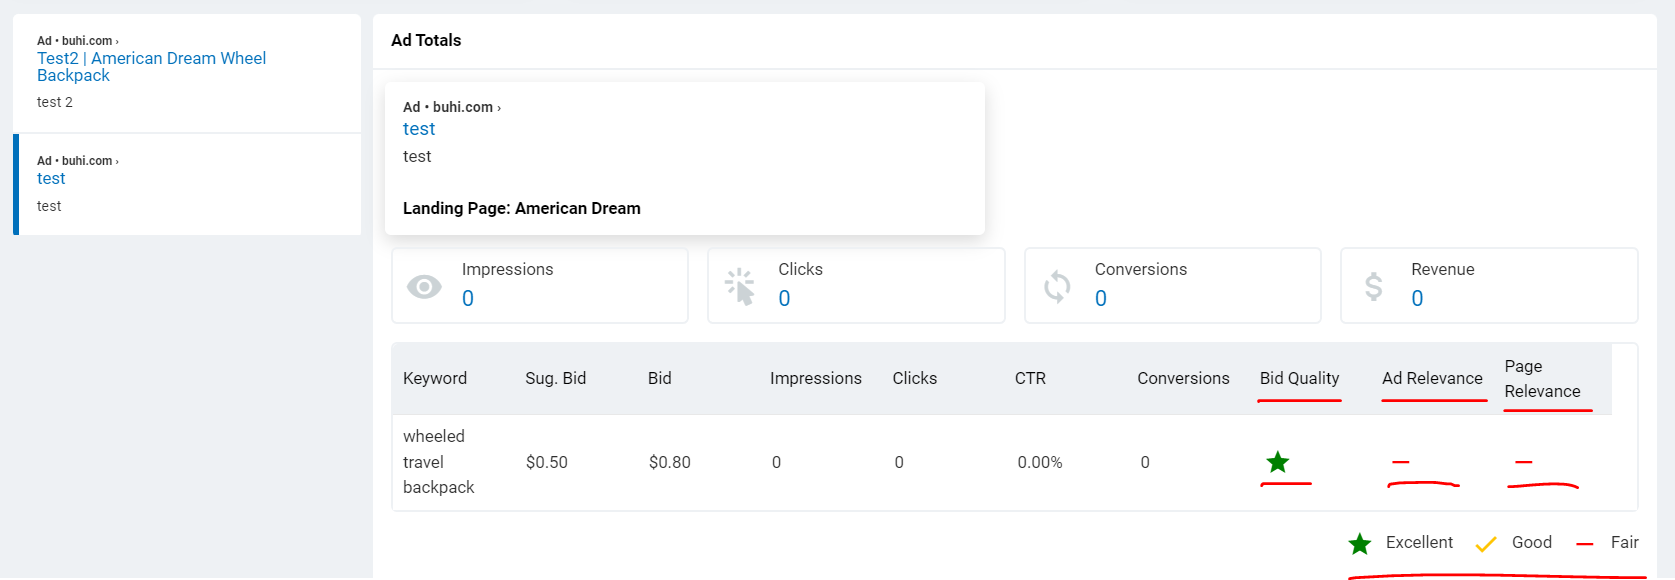Select the 'test' ad in left sidebar

pyautogui.click(x=51, y=179)
